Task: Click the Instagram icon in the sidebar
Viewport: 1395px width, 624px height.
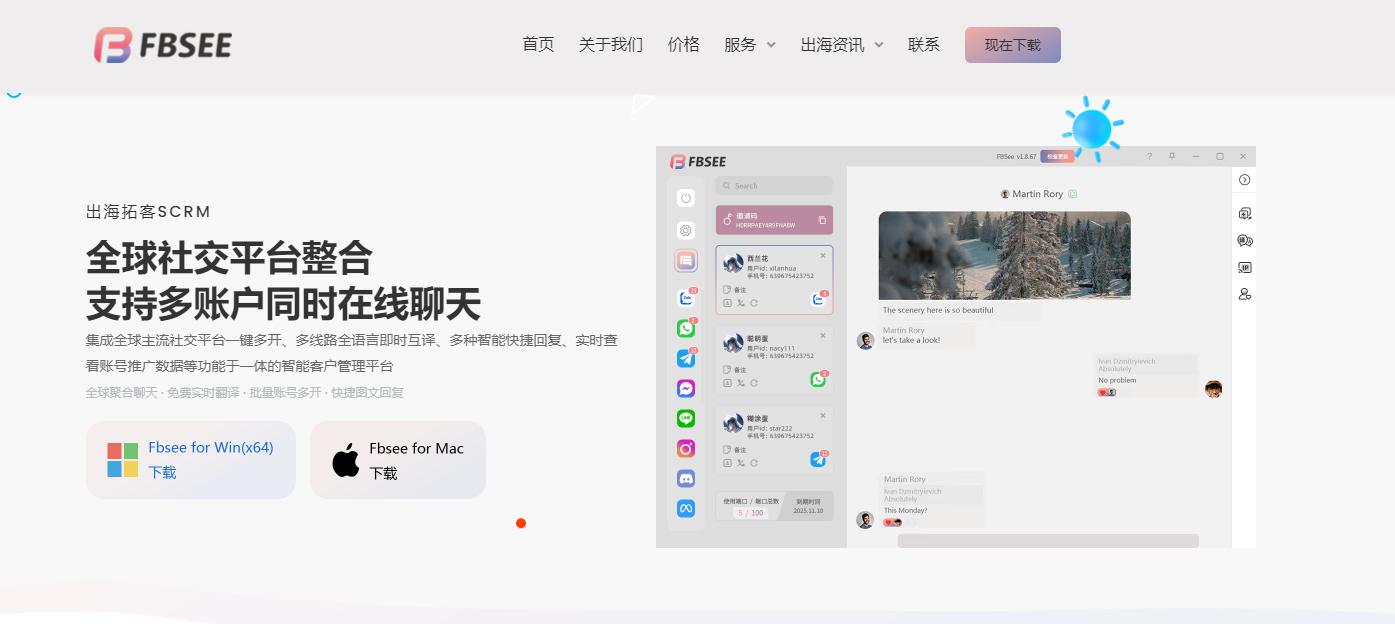Action: coord(686,448)
